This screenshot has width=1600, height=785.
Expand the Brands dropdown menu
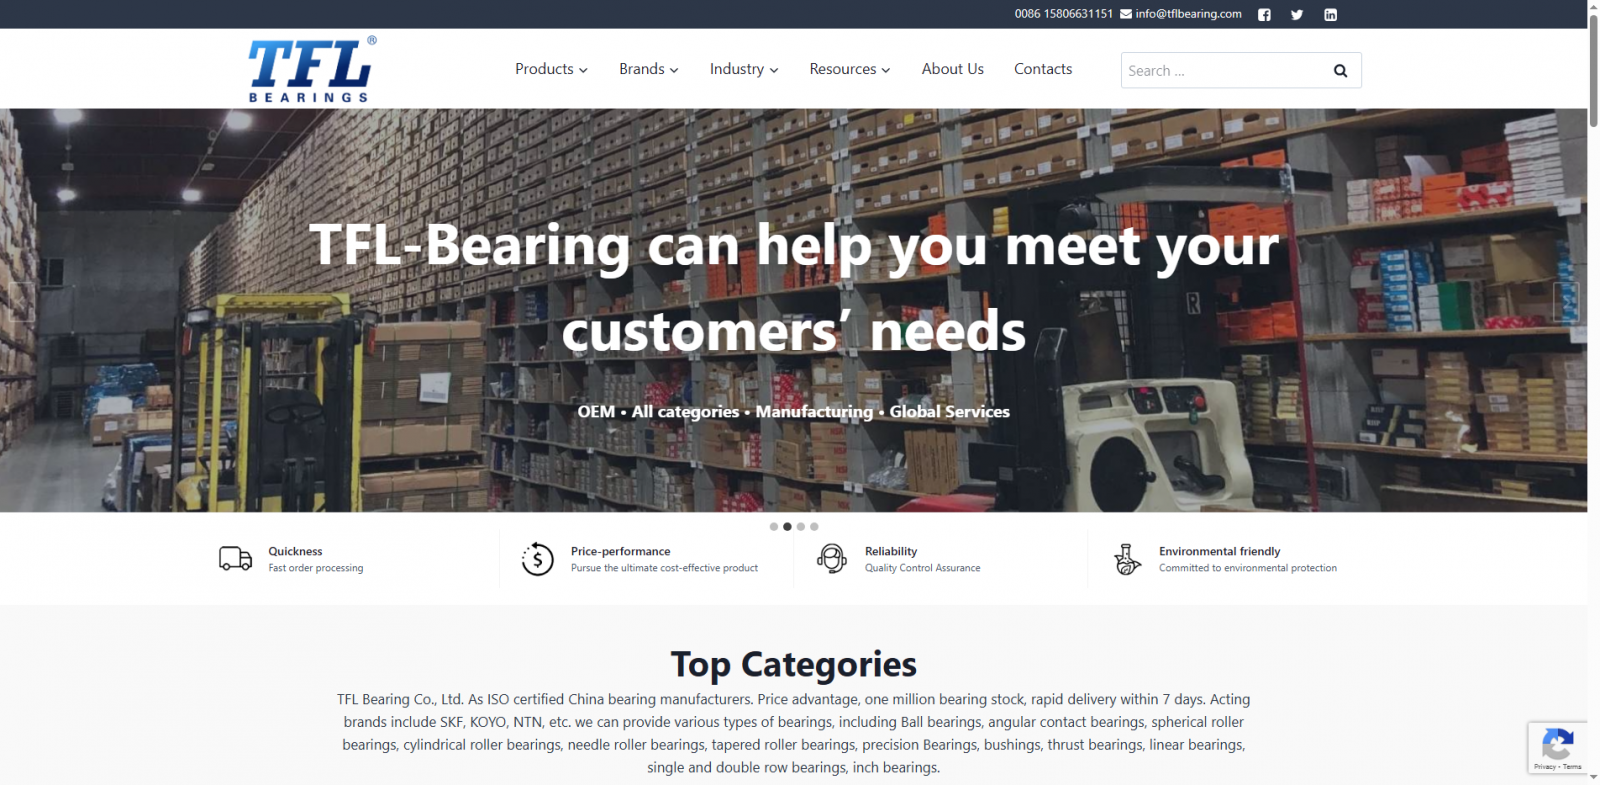pos(648,69)
